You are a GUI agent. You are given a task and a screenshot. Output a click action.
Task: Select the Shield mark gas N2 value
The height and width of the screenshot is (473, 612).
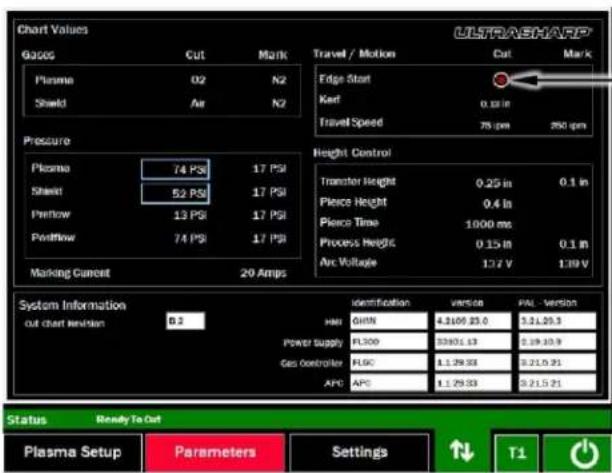[x=279, y=103]
